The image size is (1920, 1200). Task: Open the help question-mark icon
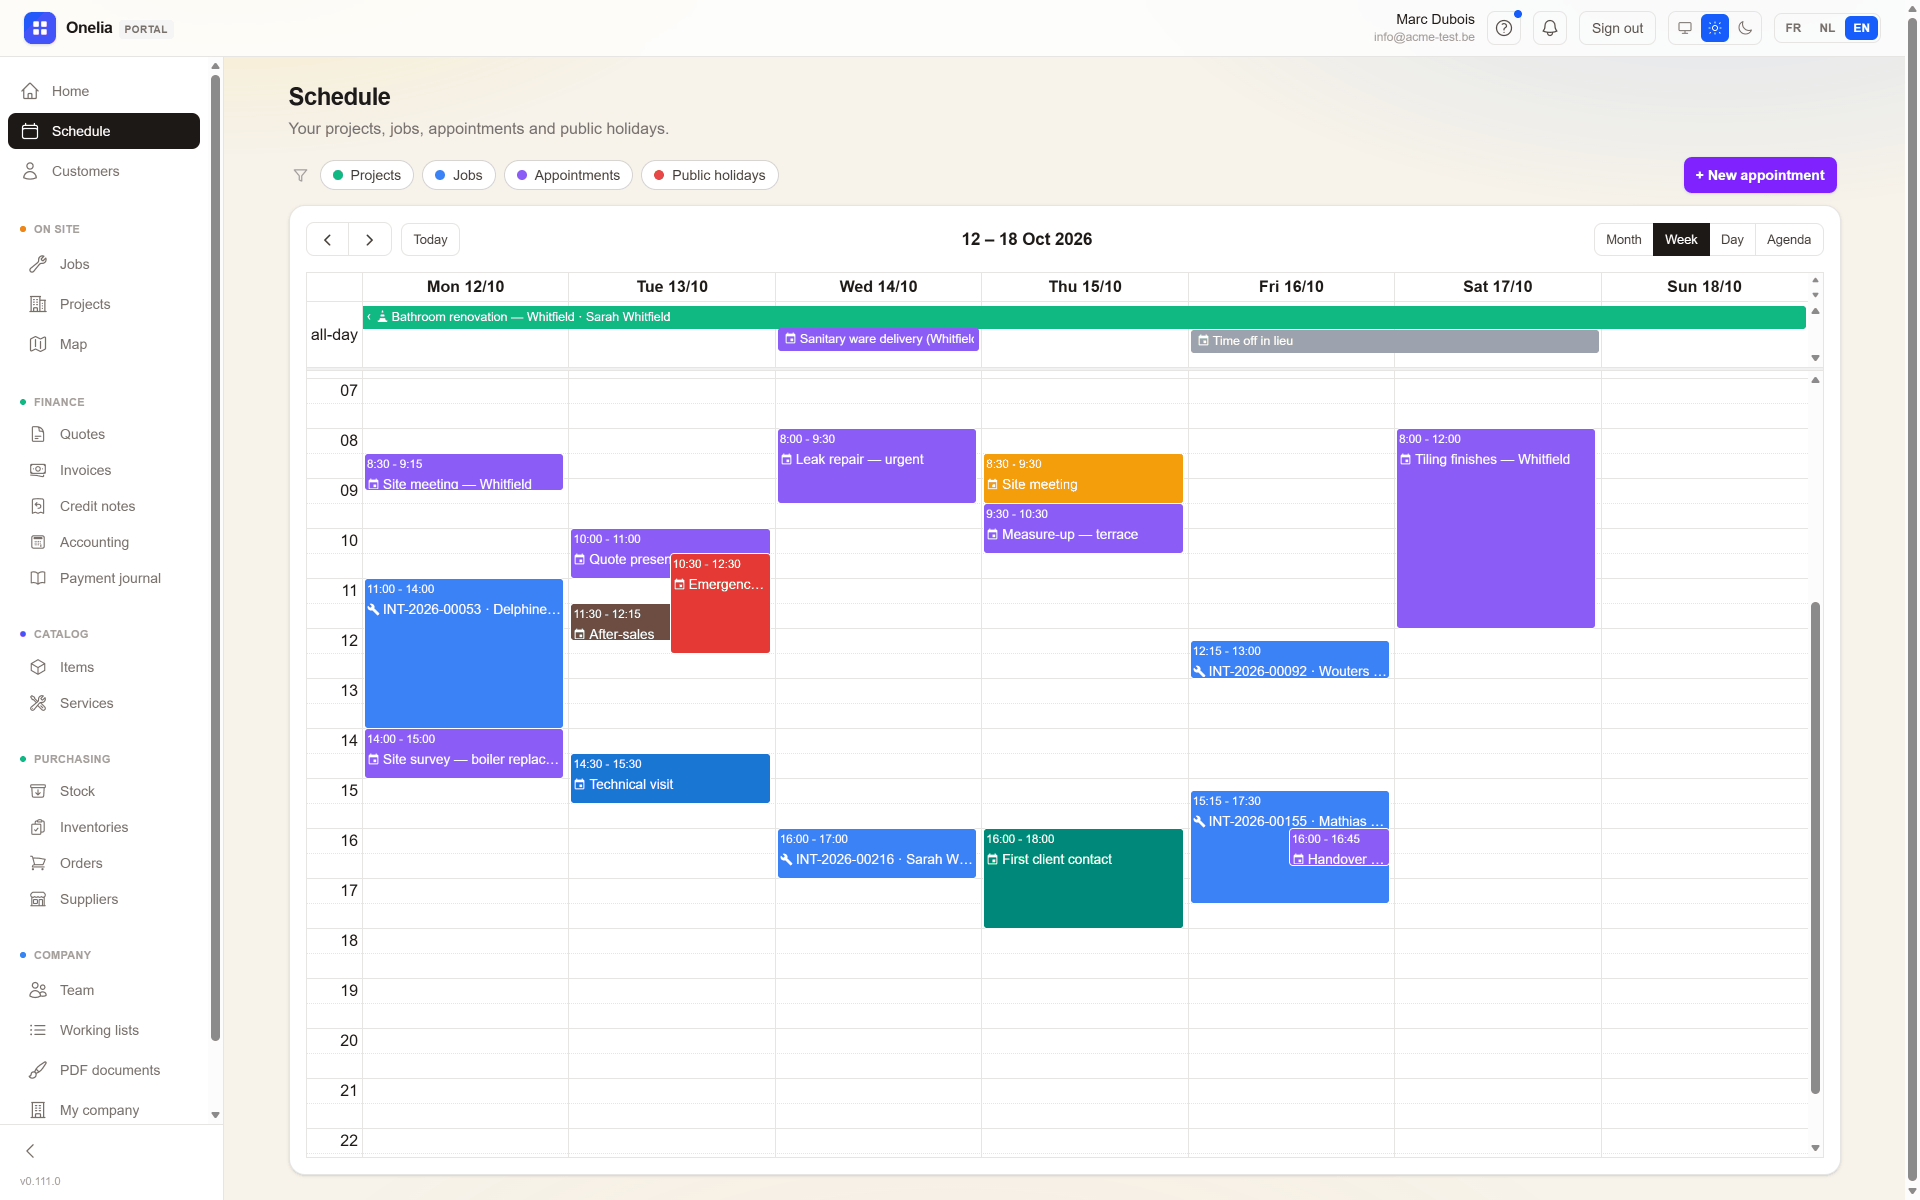pos(1503,28)
